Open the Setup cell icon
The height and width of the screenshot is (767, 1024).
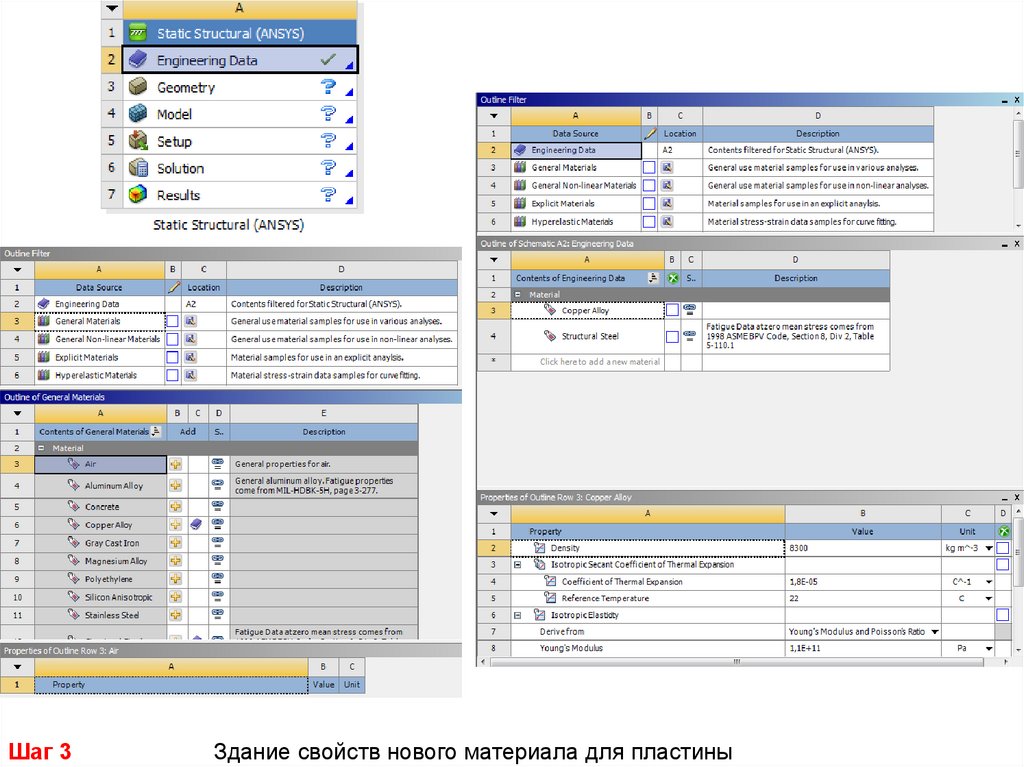coord(138,141)
